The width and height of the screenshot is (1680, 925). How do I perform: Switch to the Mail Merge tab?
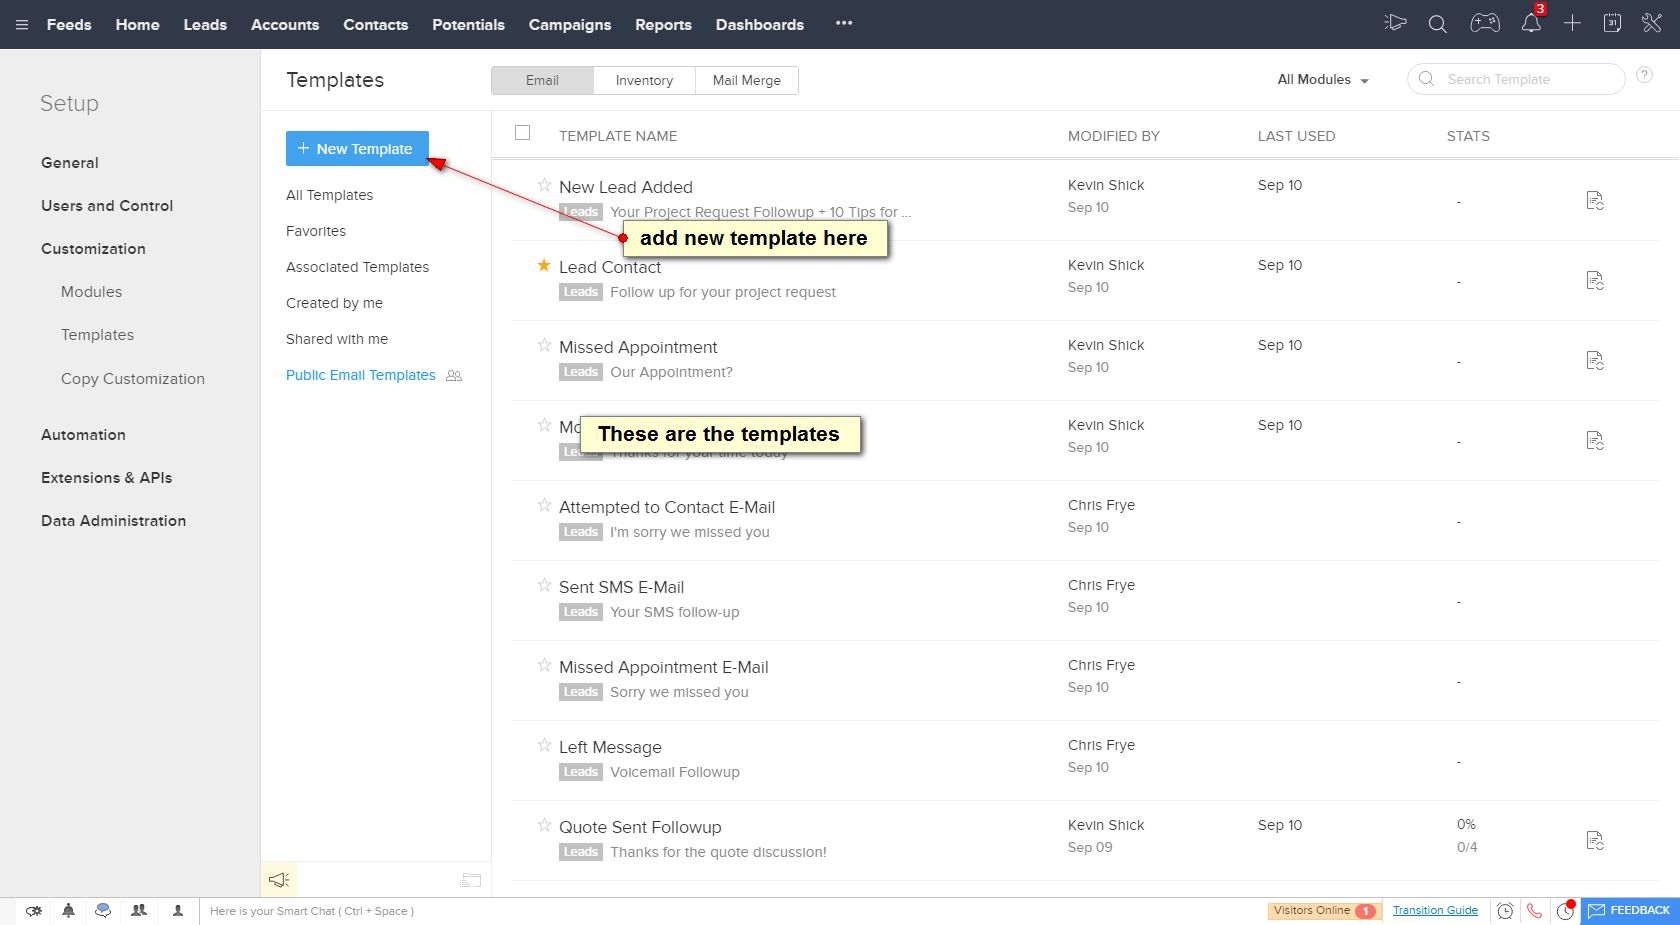[746, 81]
